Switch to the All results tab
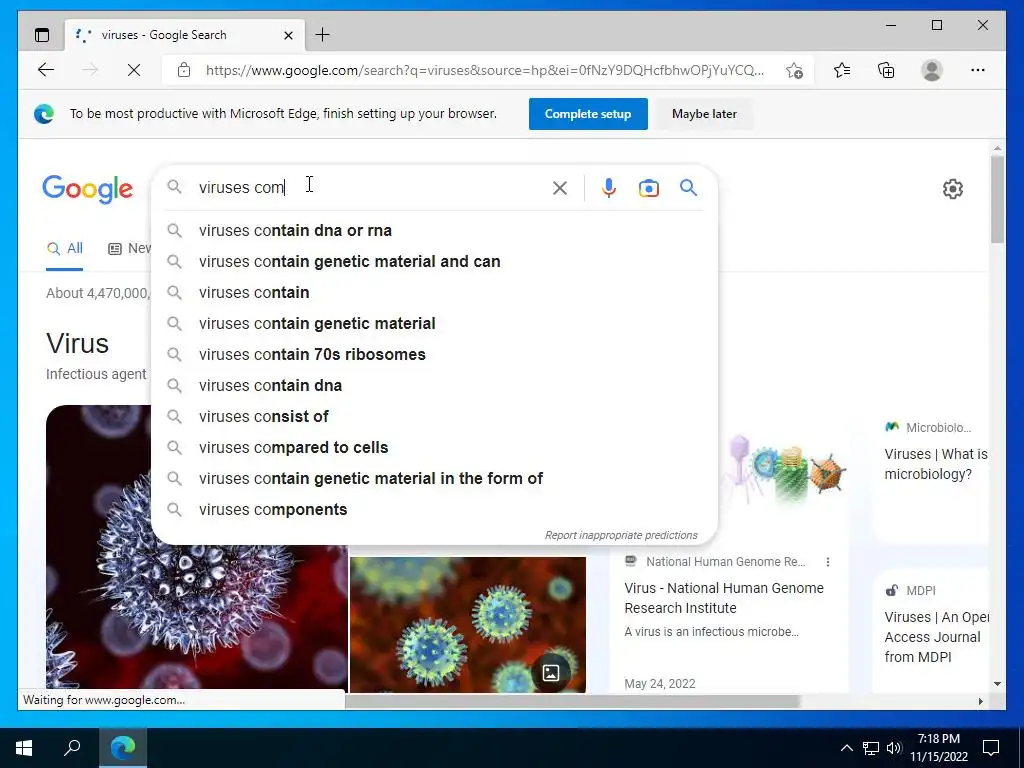 tap(65, 249)
